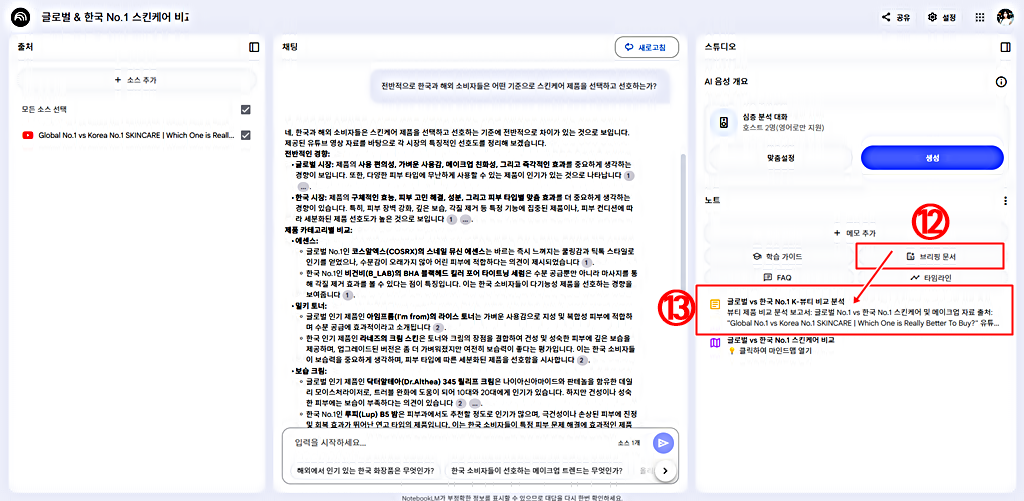Collapse the sources (출처) panel
The height and width of the screenshot is (501, 1024).
coord(254,47)
